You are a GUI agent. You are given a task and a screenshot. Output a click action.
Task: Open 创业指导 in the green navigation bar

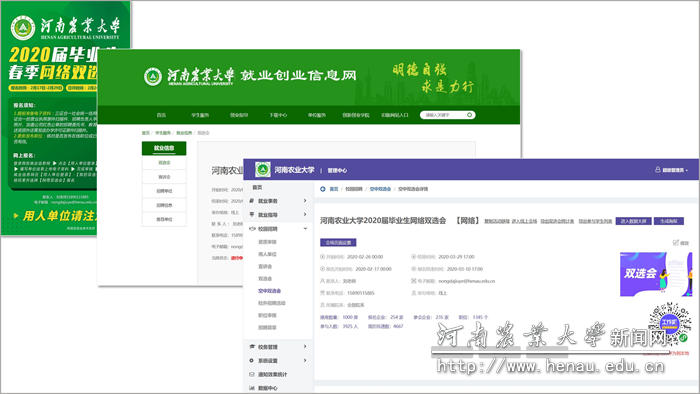pyautogui.click(x=239, y=115)
